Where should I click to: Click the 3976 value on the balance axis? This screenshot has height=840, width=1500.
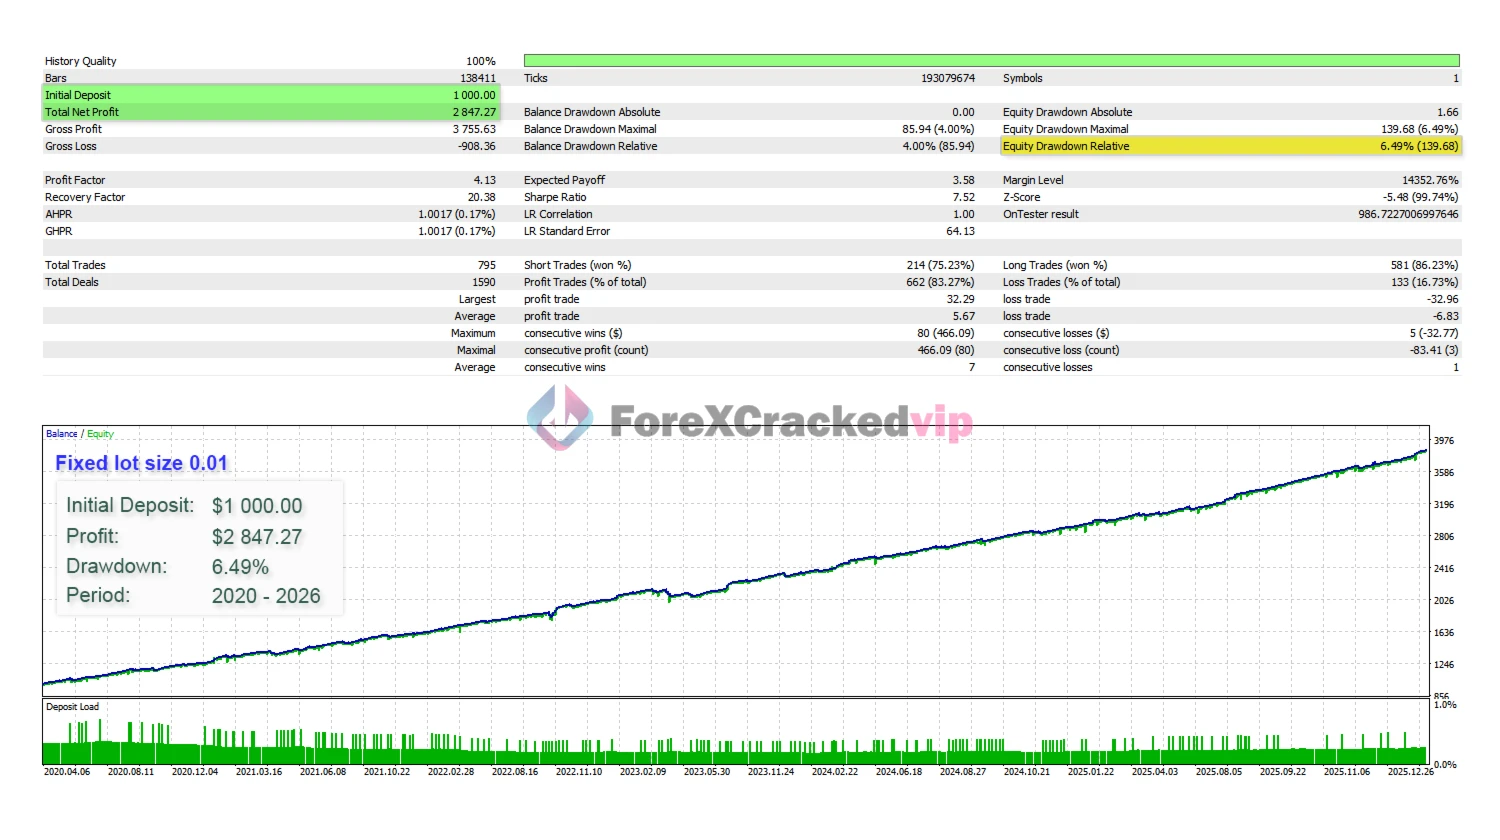pos(1444,441)
